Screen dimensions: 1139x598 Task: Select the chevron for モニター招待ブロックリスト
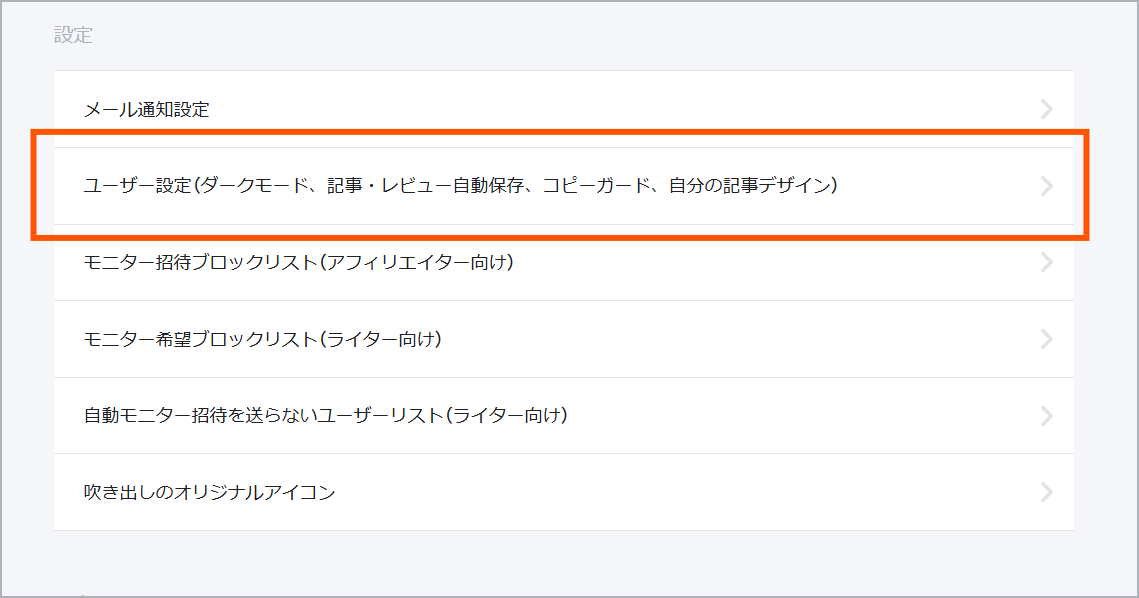pos(1046,262)
